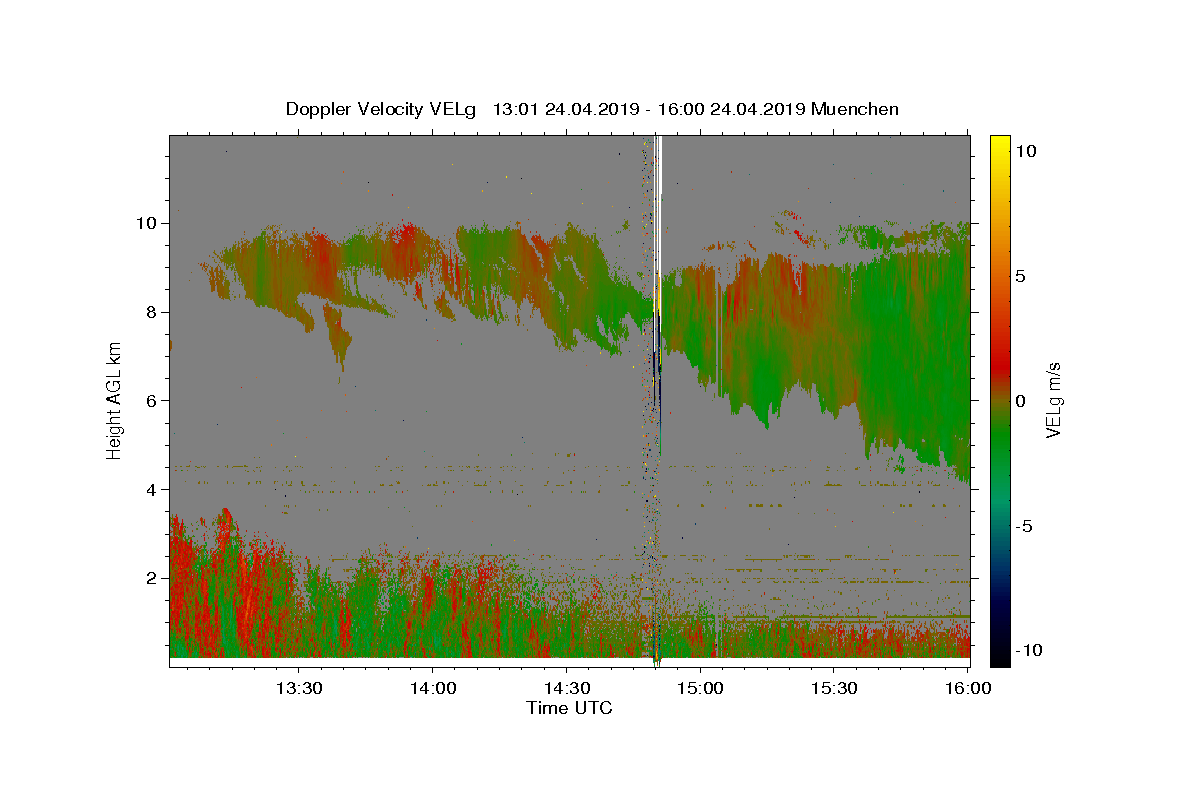Click the colorbar value label -10
1200x800 pixels.
(x=1030, y=650)
